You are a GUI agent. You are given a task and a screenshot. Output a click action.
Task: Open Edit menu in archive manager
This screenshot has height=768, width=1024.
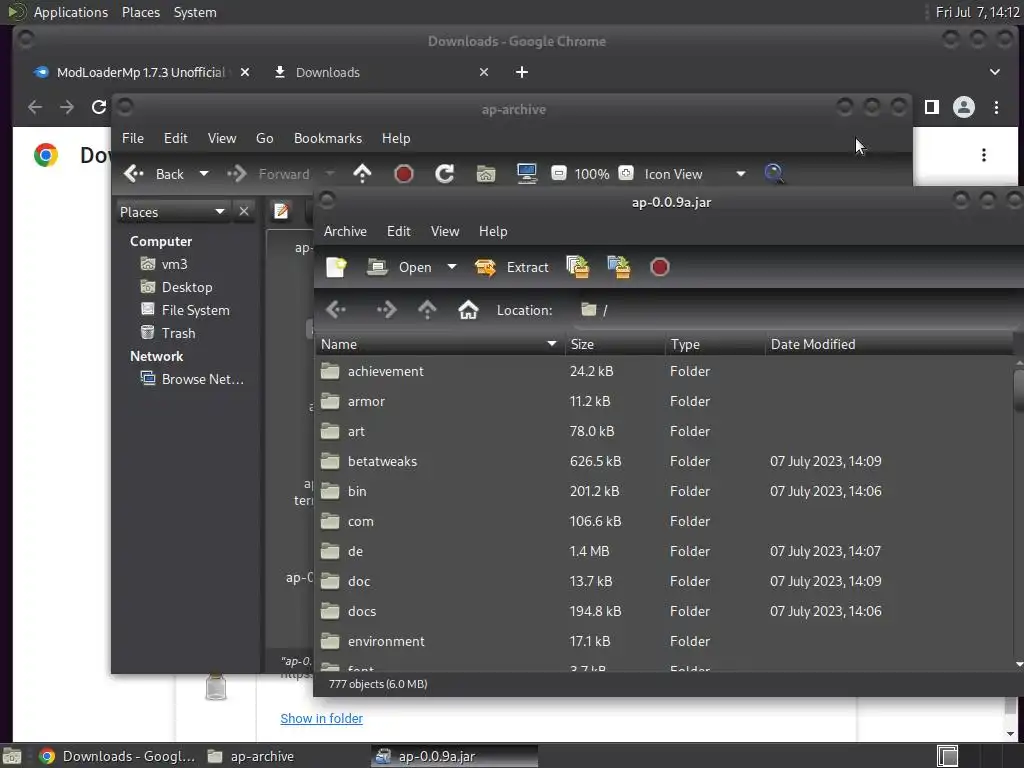[x=398, y=231]
